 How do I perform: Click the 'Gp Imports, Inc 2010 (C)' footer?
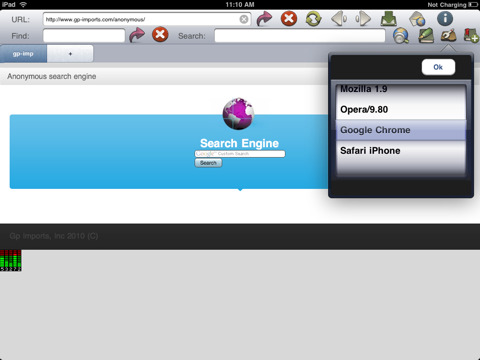point(54,236)
